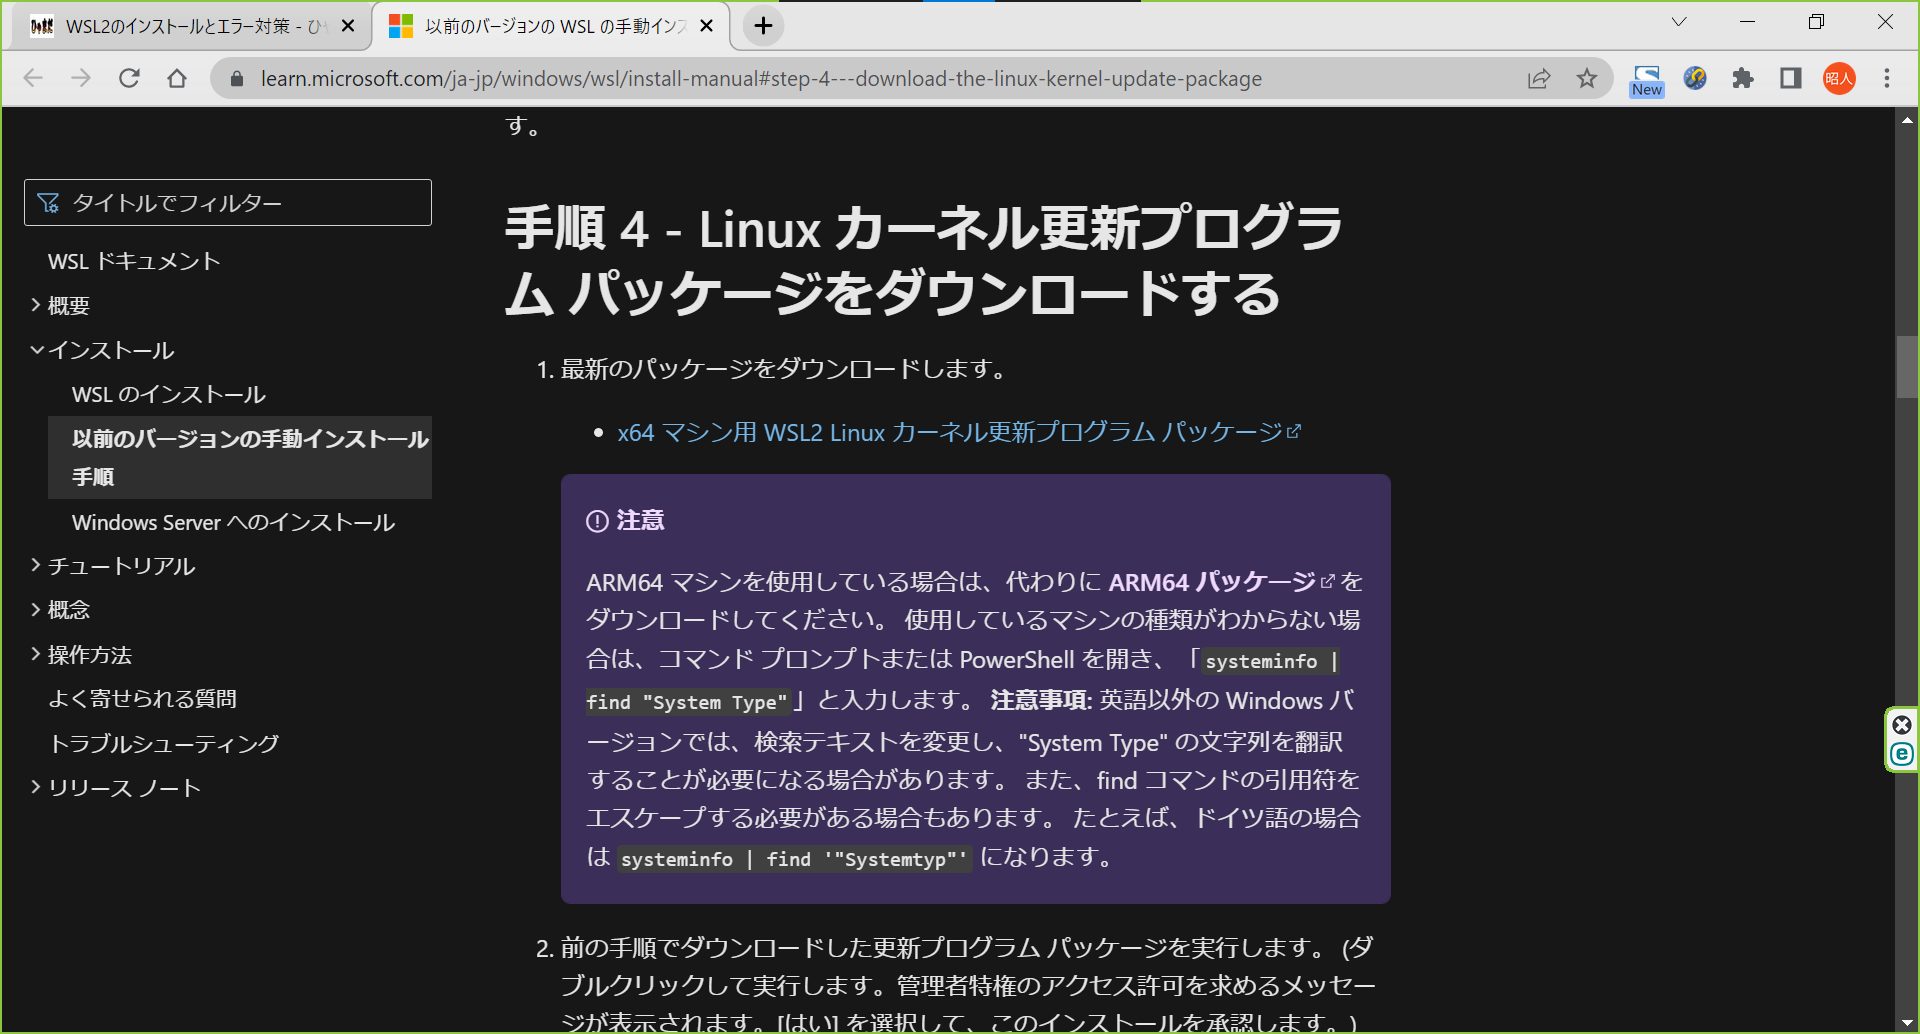Open WSL のインストール page
1920x1034 pixels.
pyautogui.click(x=169, y=394)
